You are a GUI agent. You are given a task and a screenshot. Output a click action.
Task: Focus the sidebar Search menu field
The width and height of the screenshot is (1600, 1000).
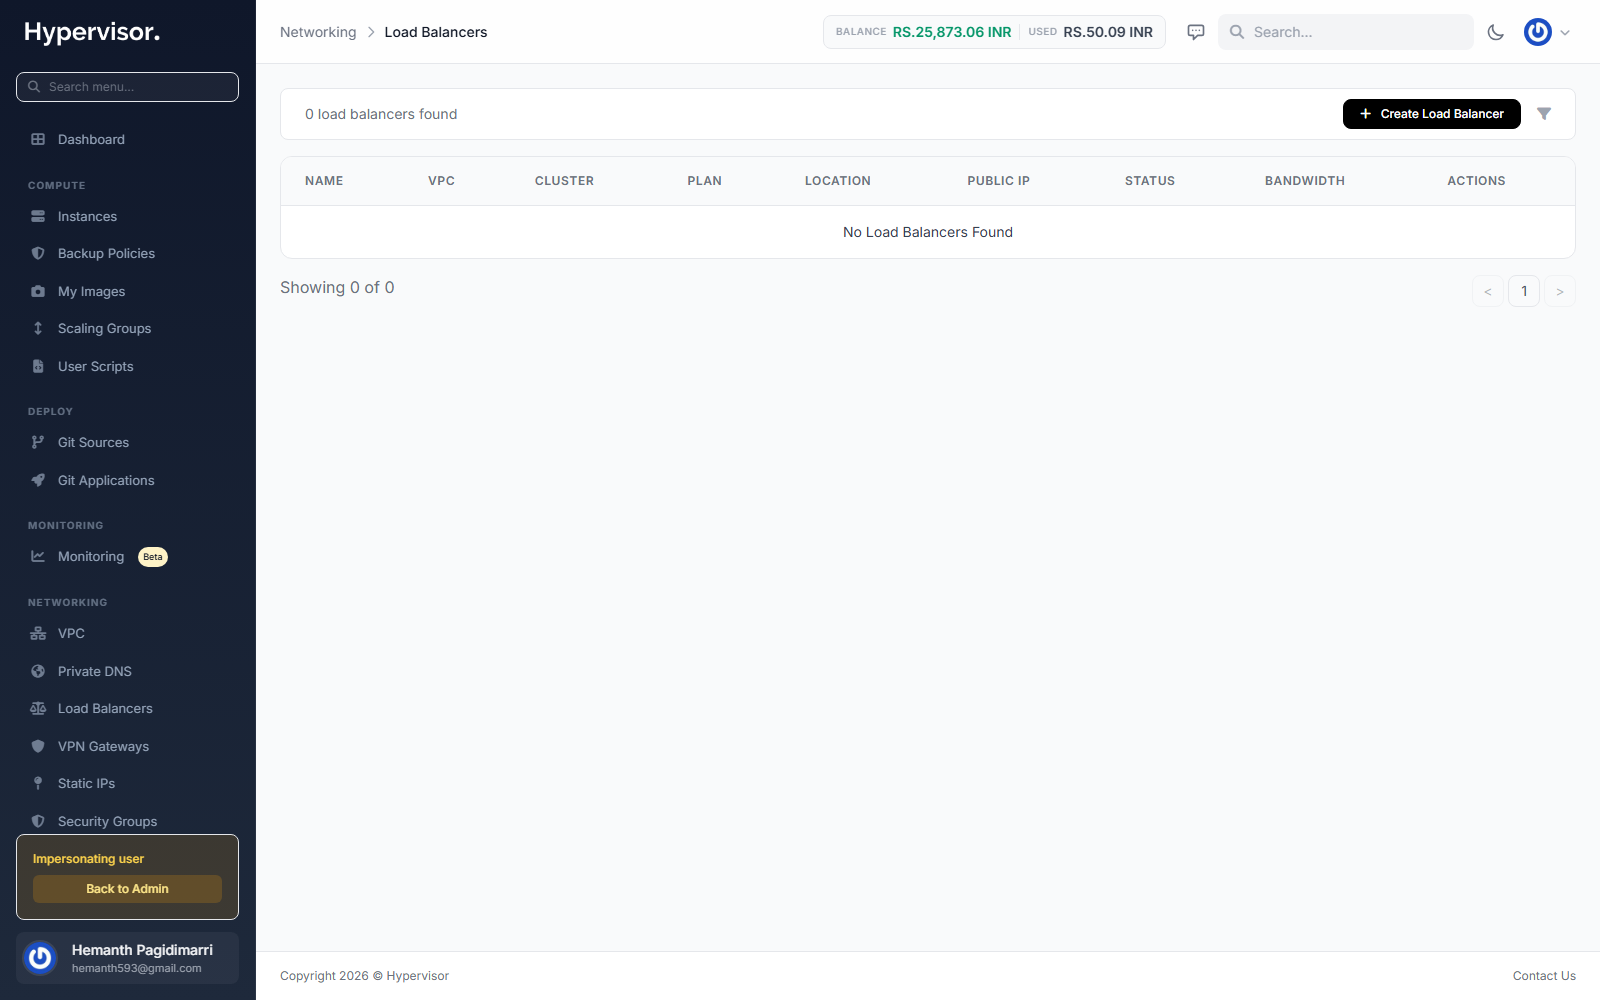pyautogui.click(x=127, y=87)
